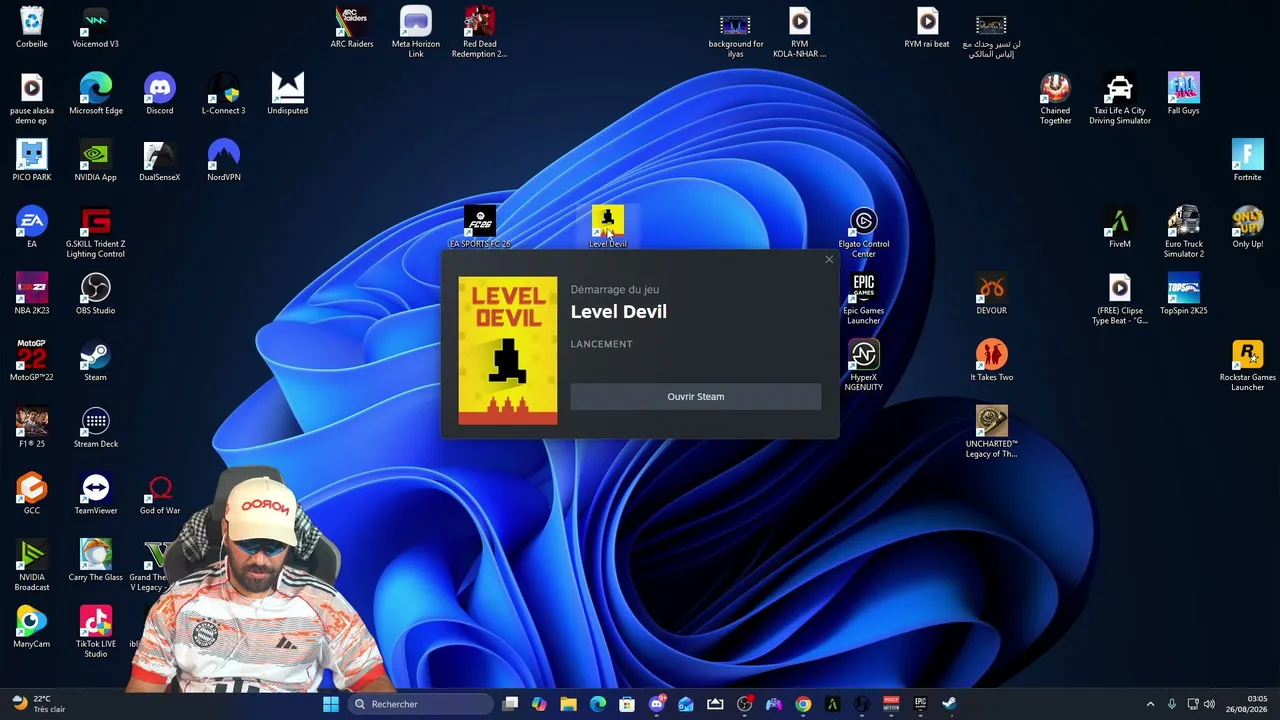Select the GCC desktop icon
The height and width of the screenshot is (720, 1280).
point(32,494)
